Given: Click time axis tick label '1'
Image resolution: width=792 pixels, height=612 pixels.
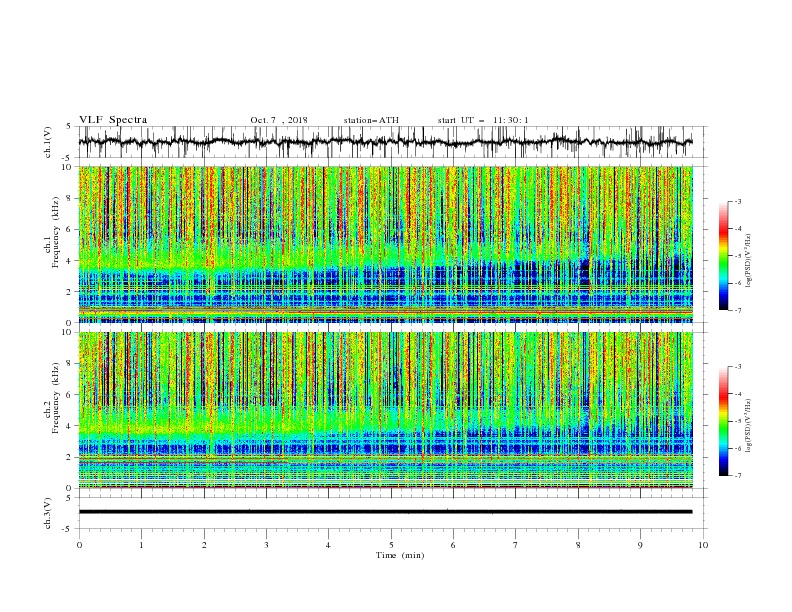Looking at the screenshot, I should [x=141, y=545].
